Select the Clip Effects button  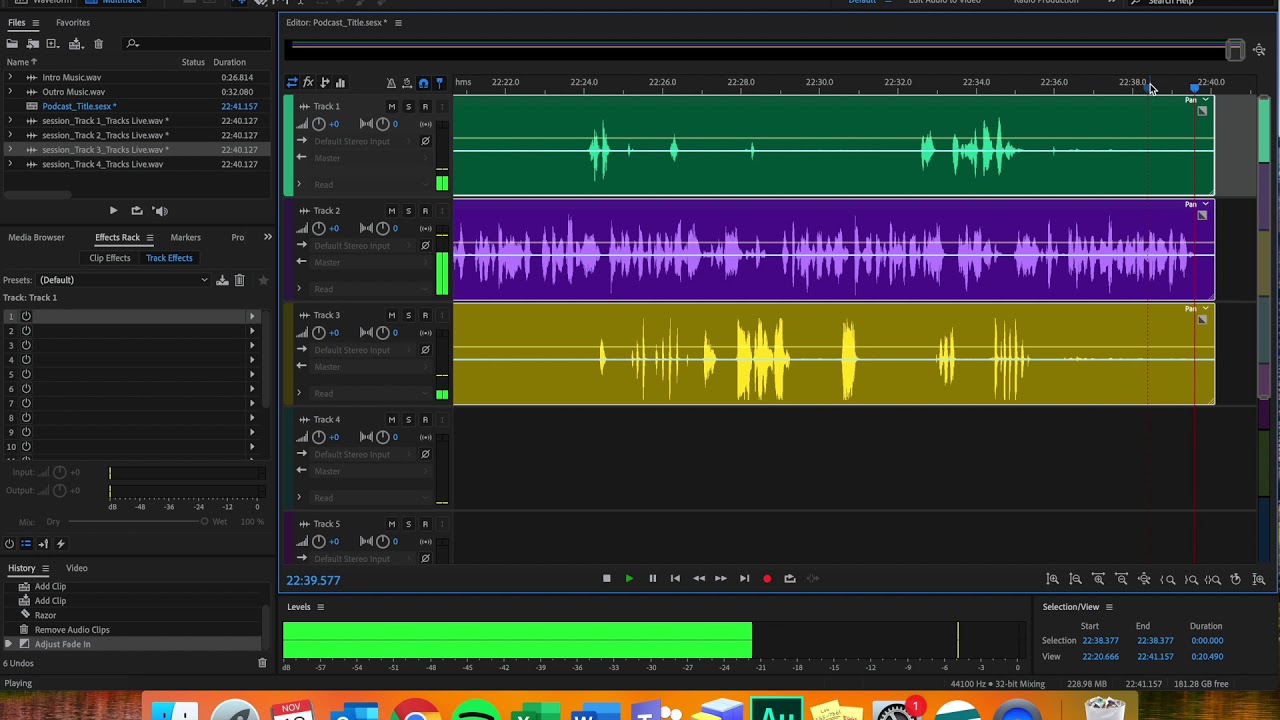tap(110, 258)
